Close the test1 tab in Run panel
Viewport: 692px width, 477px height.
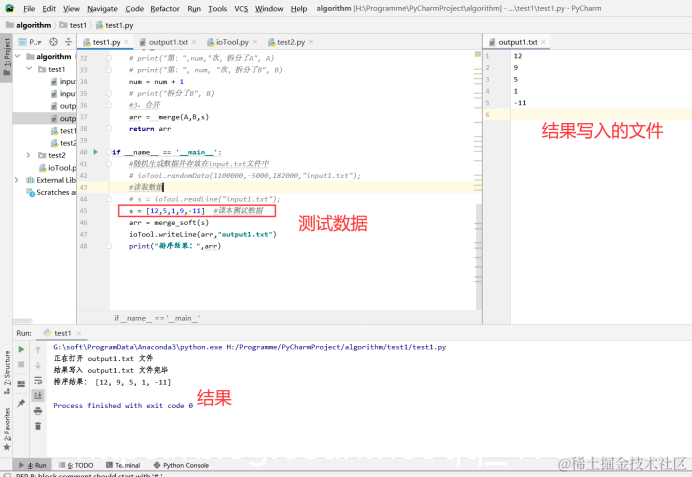[x=79, y=333]
